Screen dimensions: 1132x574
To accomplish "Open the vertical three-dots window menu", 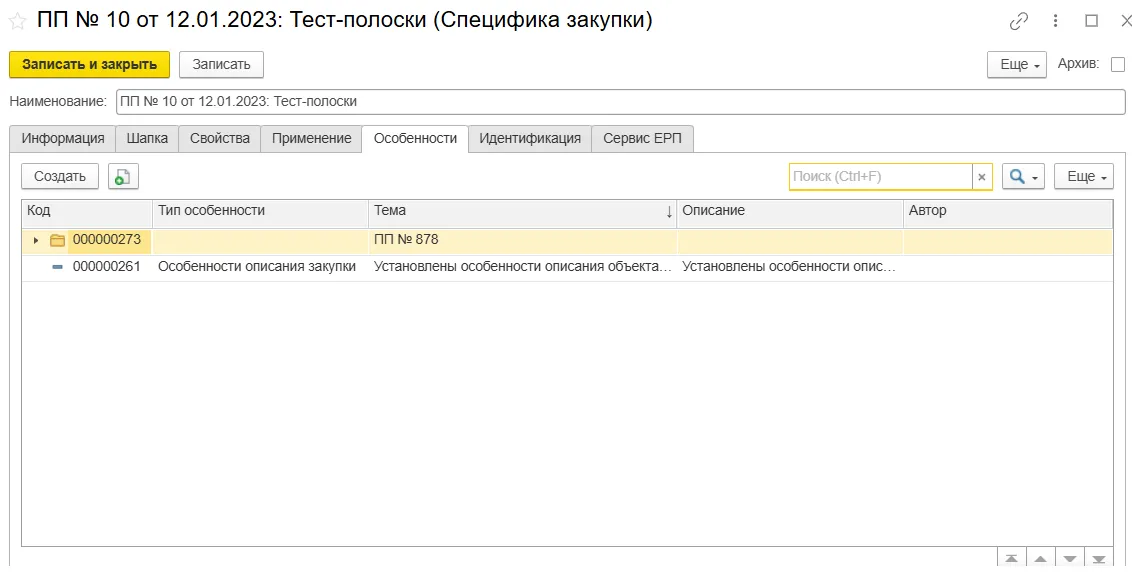I will tap(1056, 22).
